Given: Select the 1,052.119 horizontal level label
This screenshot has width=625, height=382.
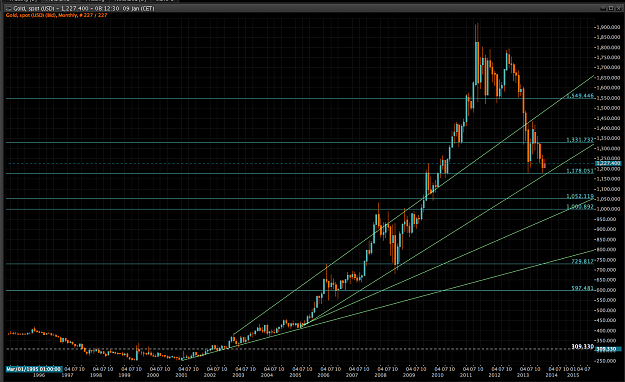Looking at the screenshot, I should [580, 197].
